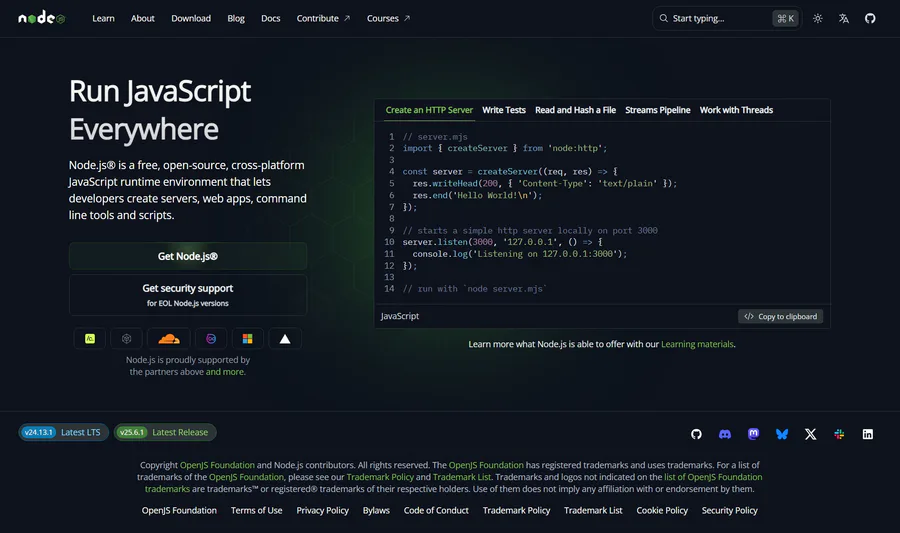900x533 pixels.
Task: Open the gray hexagon partner logo
Action: [127, 339]
